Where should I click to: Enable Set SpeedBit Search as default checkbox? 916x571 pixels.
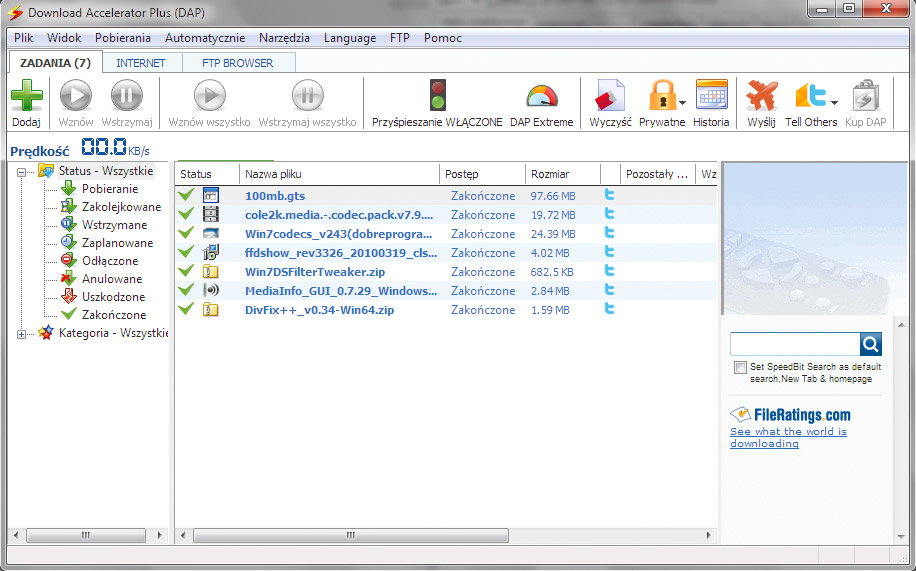click(x=739, y=368)
